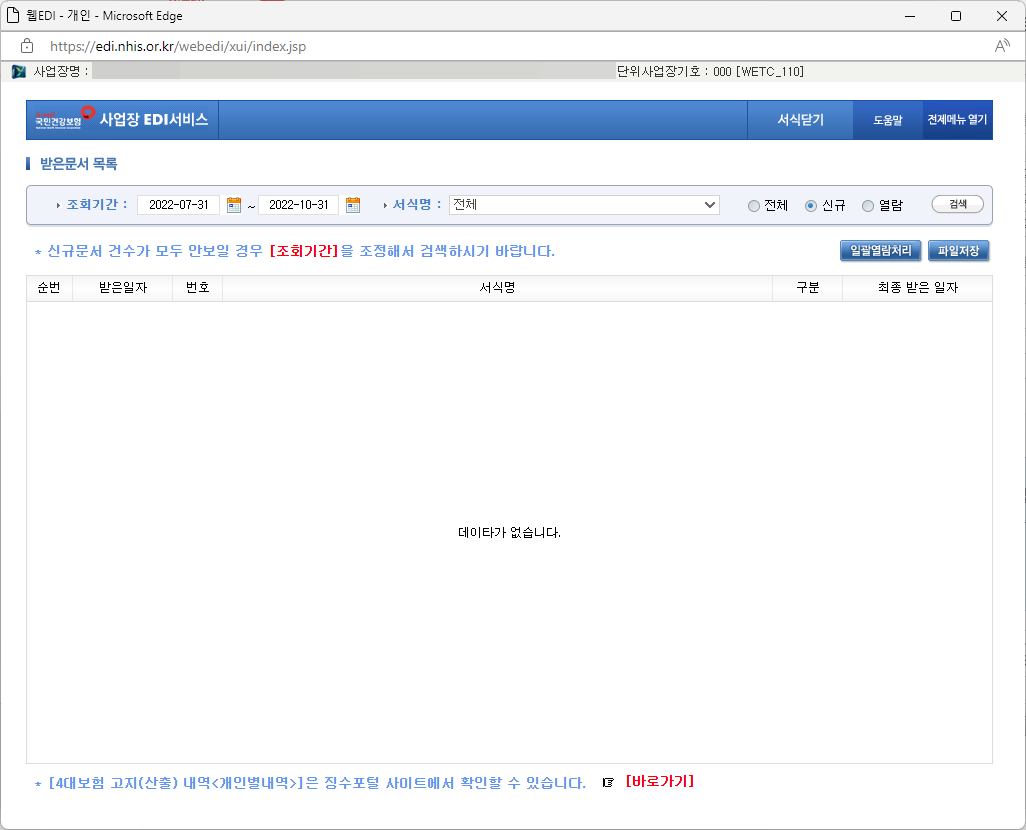The image size is (1026, 830).
Task: Select the 열람 radio button
Action: click(x=868, y=206)
